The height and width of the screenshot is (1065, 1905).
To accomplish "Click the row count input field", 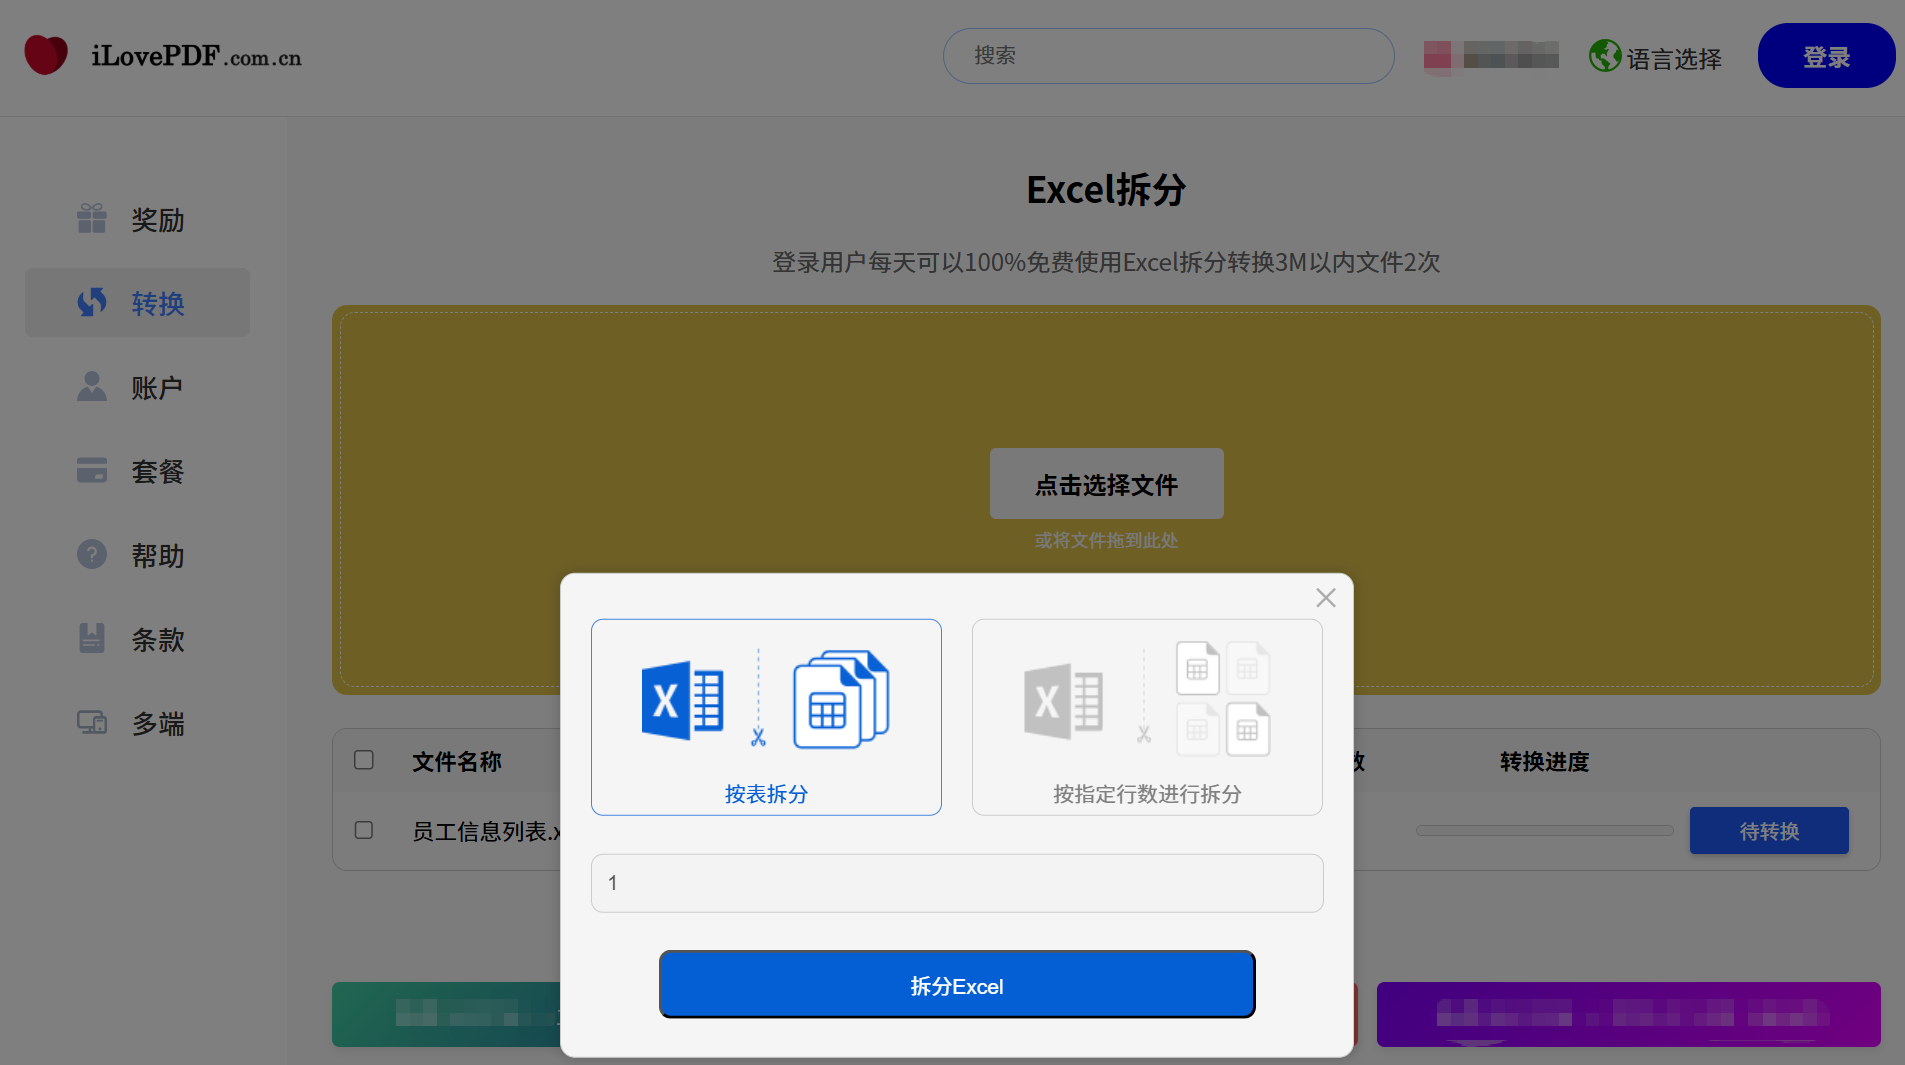I will [x=956, y=883].
